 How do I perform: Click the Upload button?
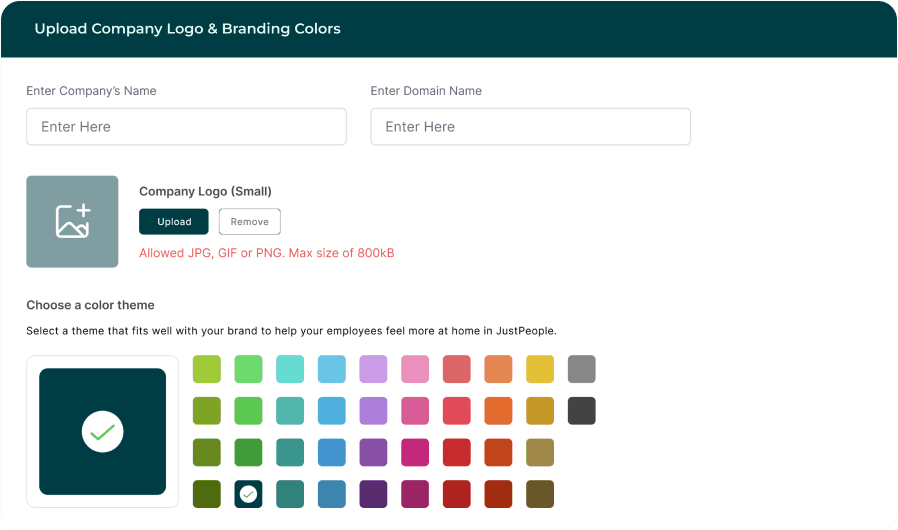tap(174, 222)
